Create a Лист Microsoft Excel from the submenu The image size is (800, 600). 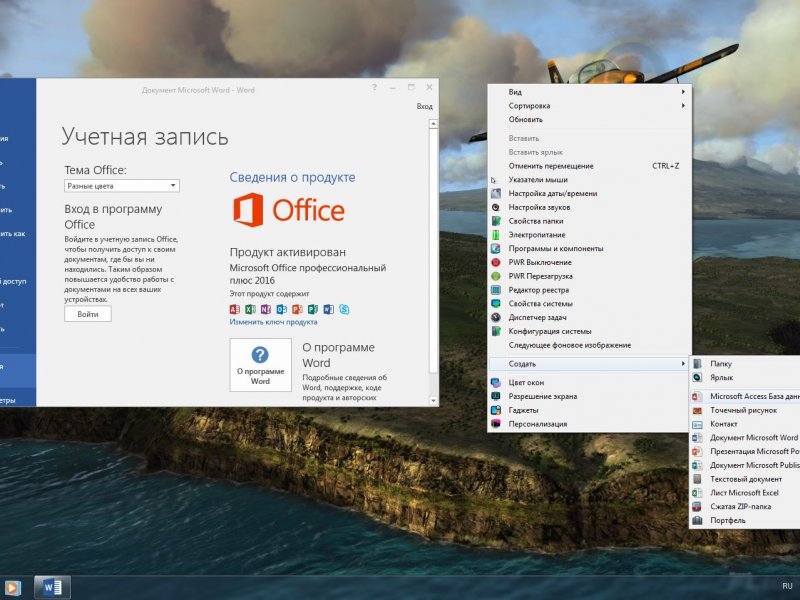pos(745,492)
